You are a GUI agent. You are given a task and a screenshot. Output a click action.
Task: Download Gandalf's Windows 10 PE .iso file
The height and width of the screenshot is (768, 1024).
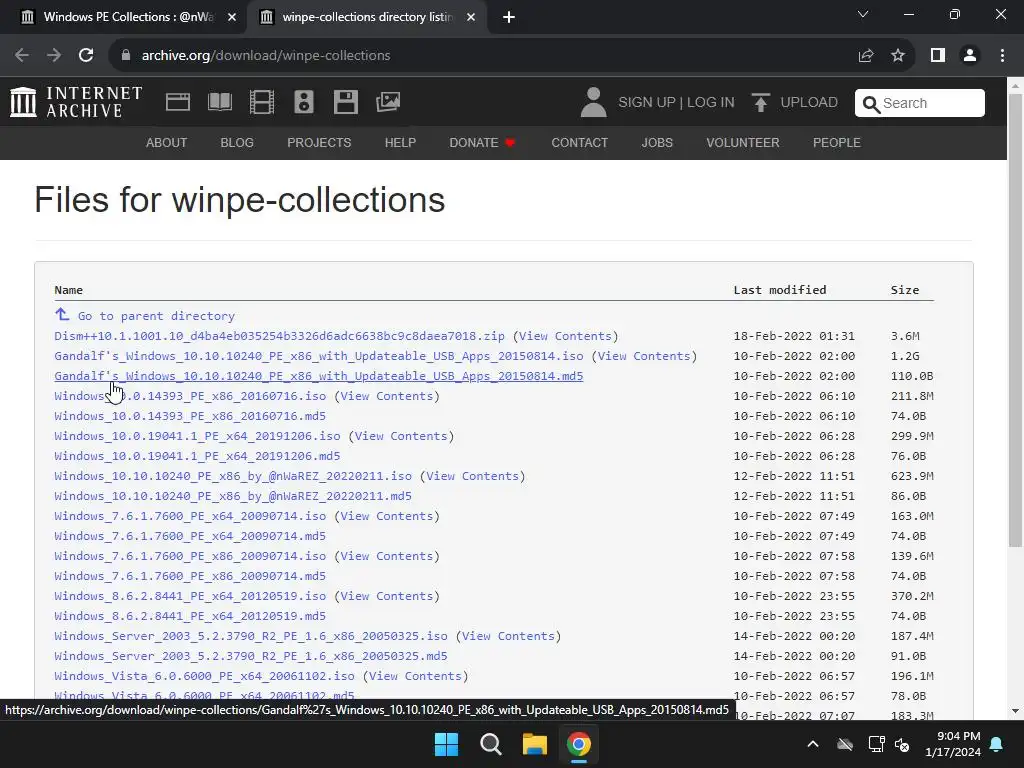(319, 356)
